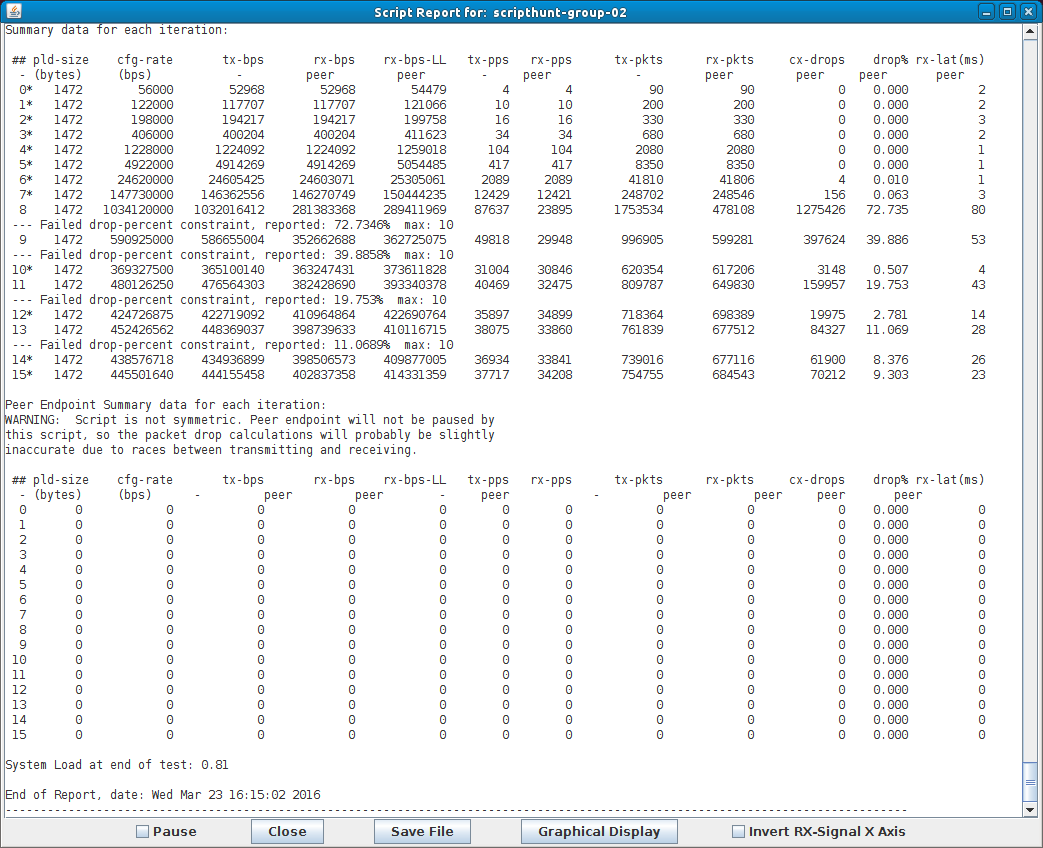The width and height of the screenshot is (1043, 848).
Task: Click the scrollbar up arrow
Action: [x=1030, y=31]
